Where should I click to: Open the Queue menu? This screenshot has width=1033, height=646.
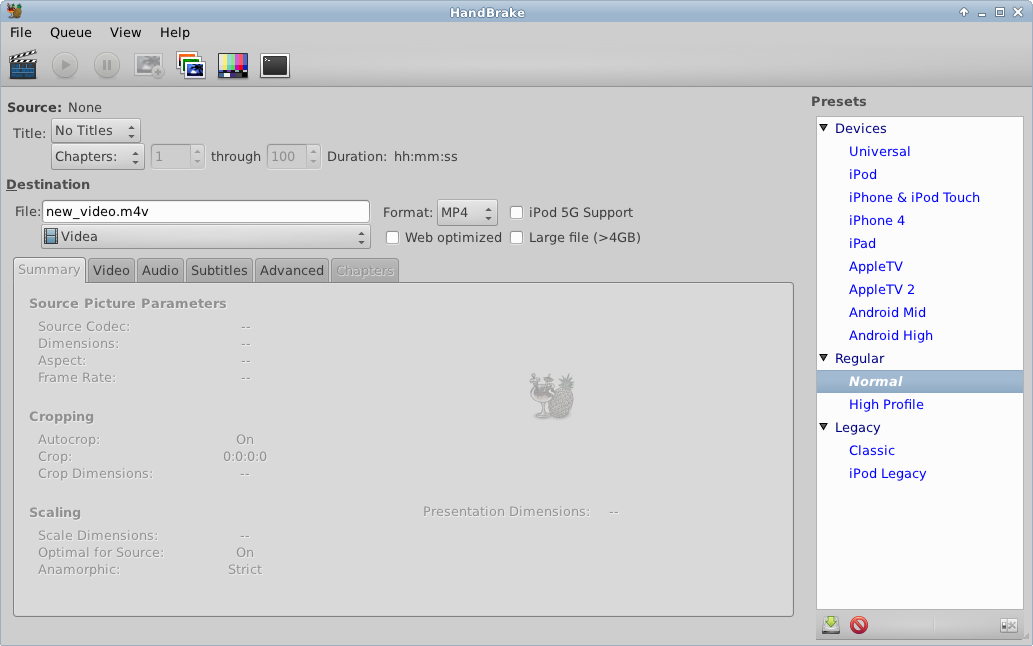click(70, 32)
